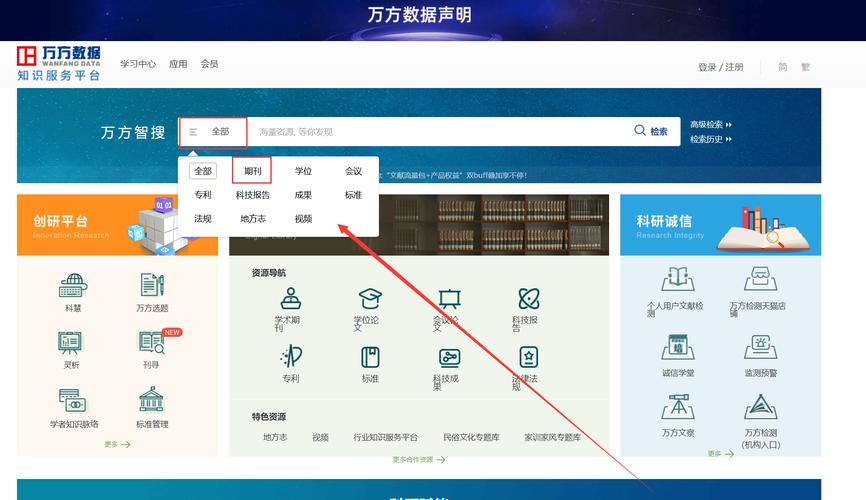Open 地方志 under 特色资源
This screenshot has width=866, height=500.
pos(274,437)
